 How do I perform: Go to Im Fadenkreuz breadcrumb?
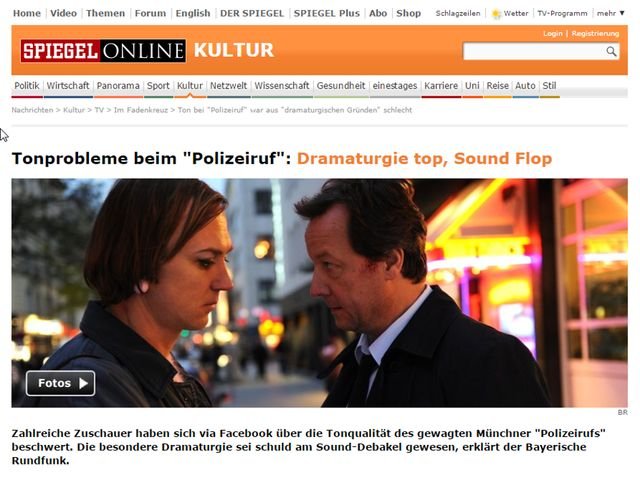coord(141,110)
